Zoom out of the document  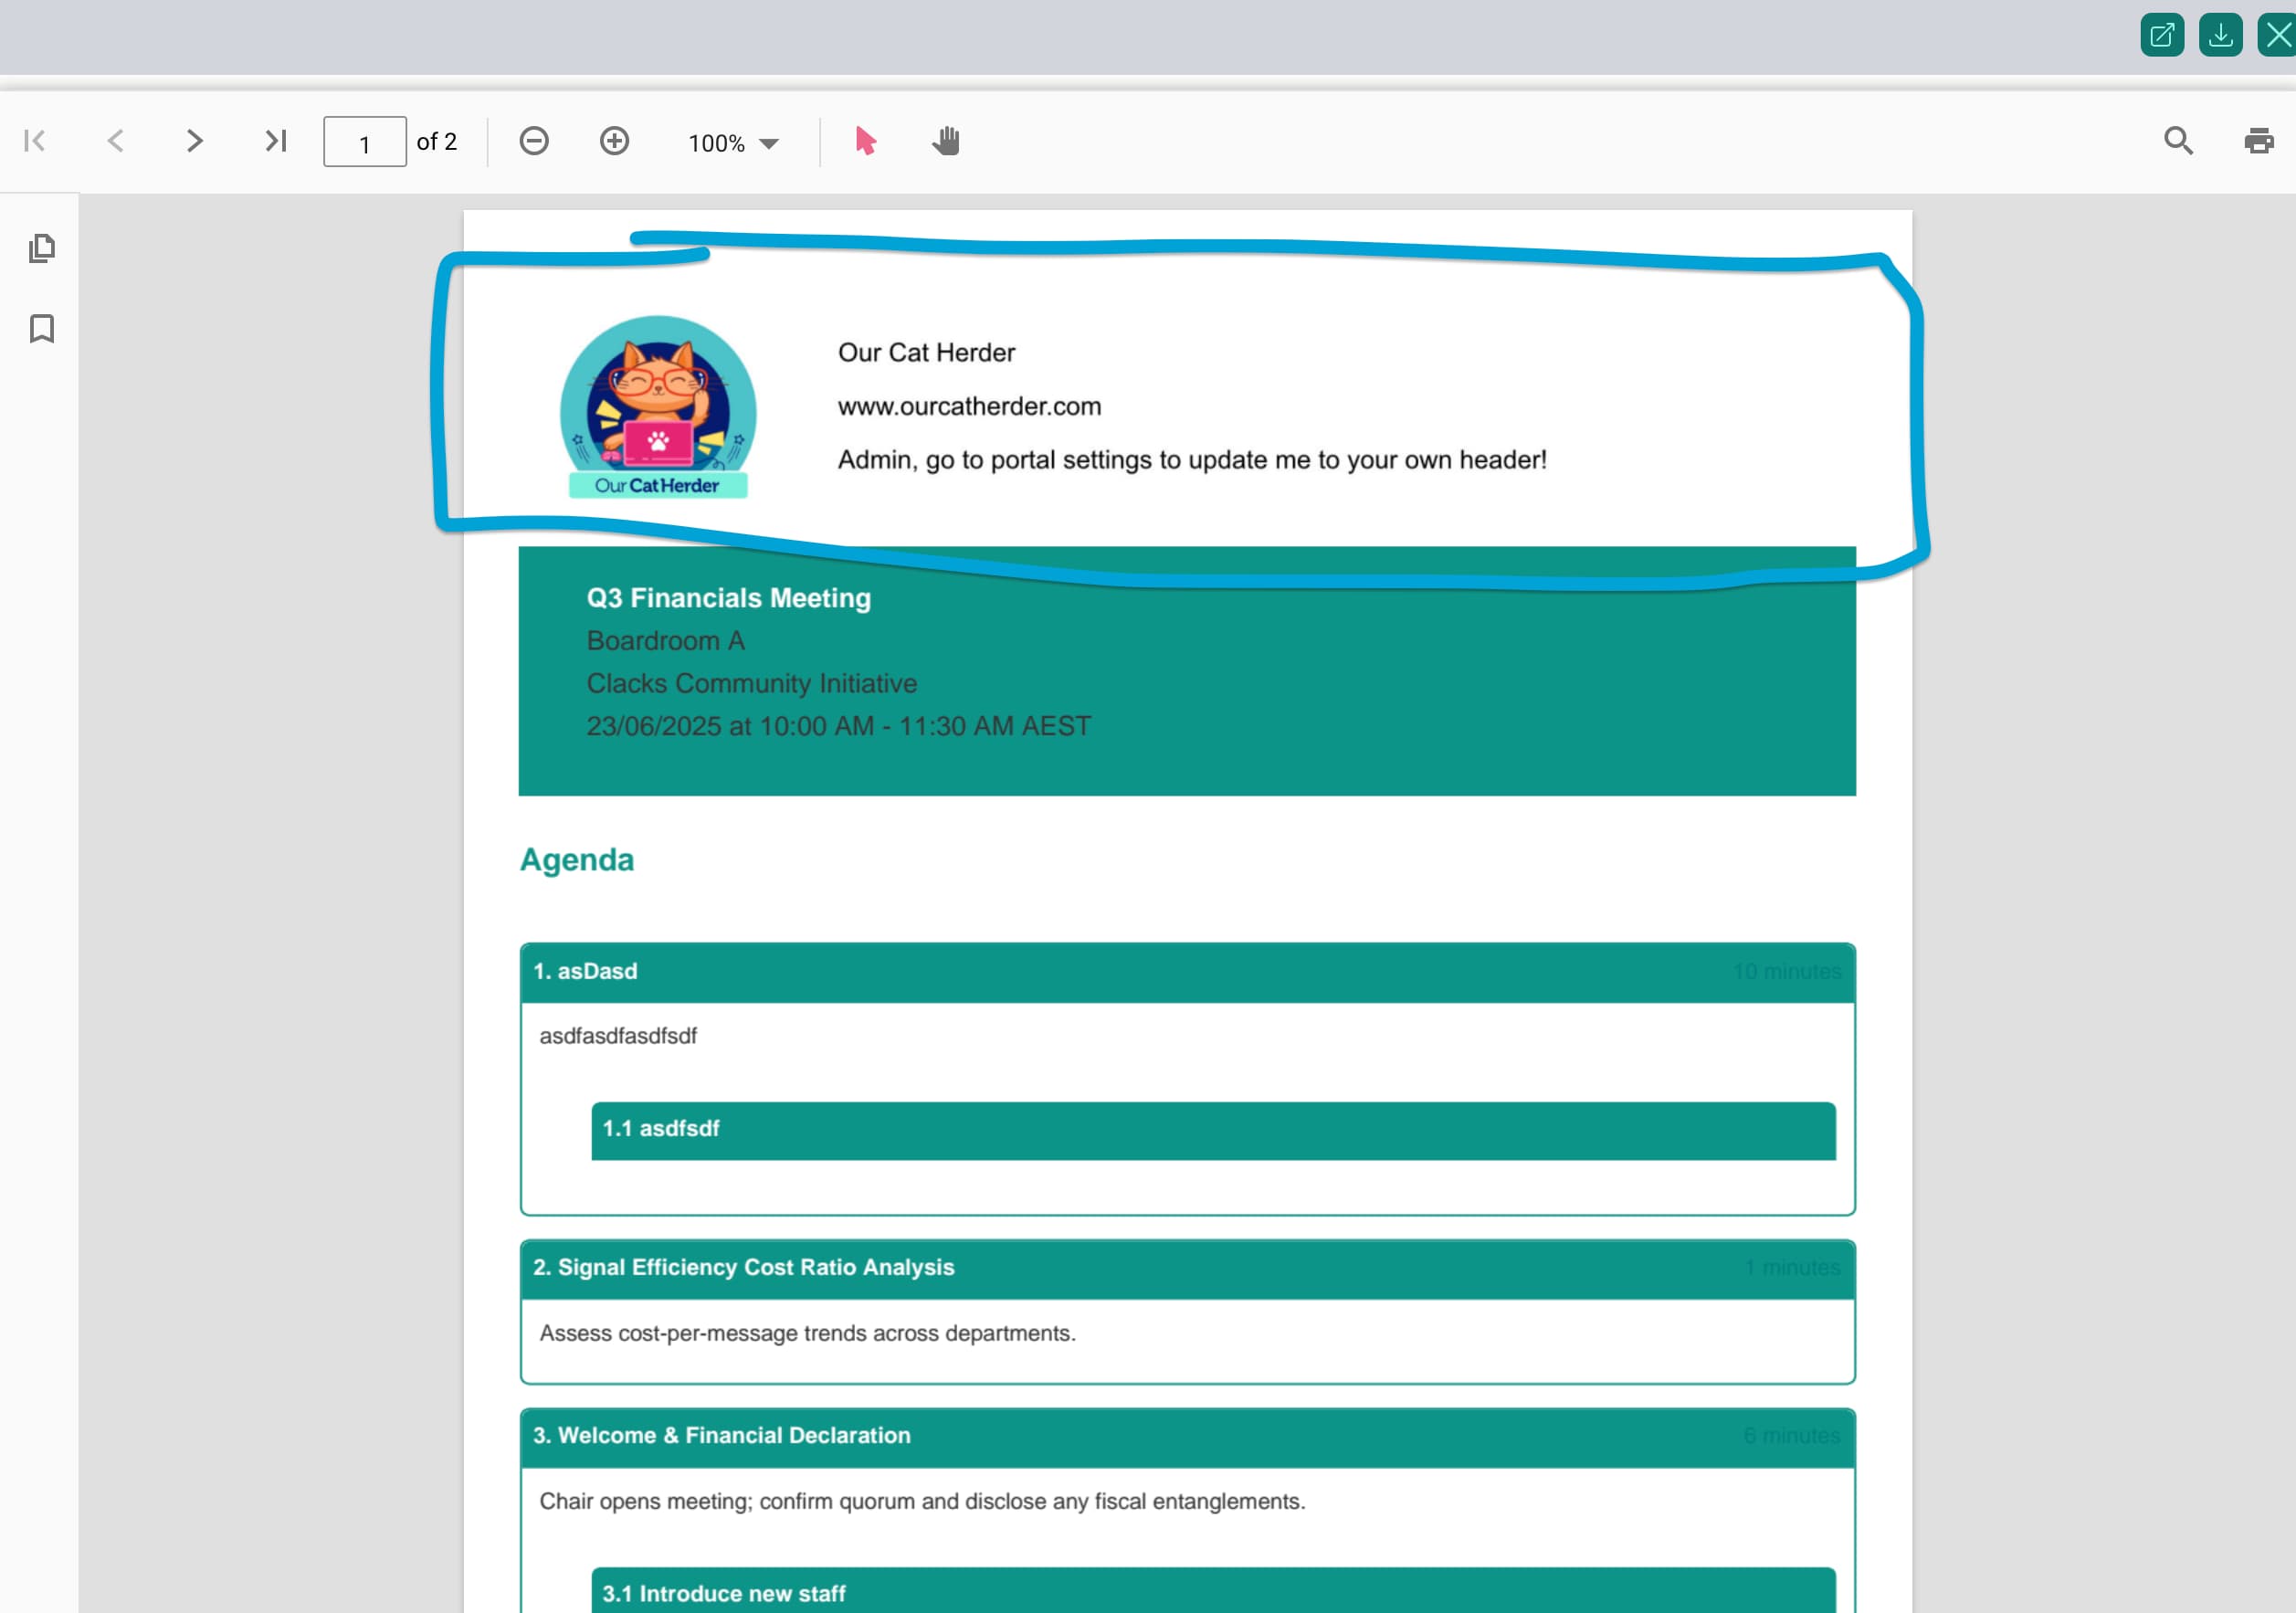(534, 141)
